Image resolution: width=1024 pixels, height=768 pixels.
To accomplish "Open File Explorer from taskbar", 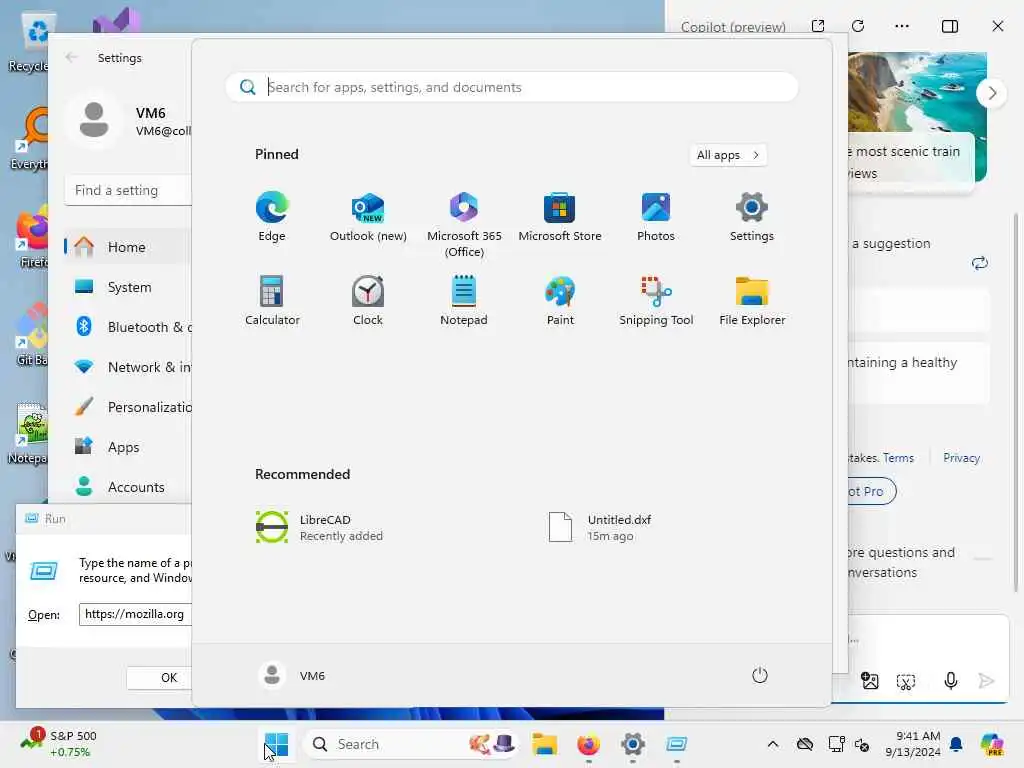I will [544, 744].
